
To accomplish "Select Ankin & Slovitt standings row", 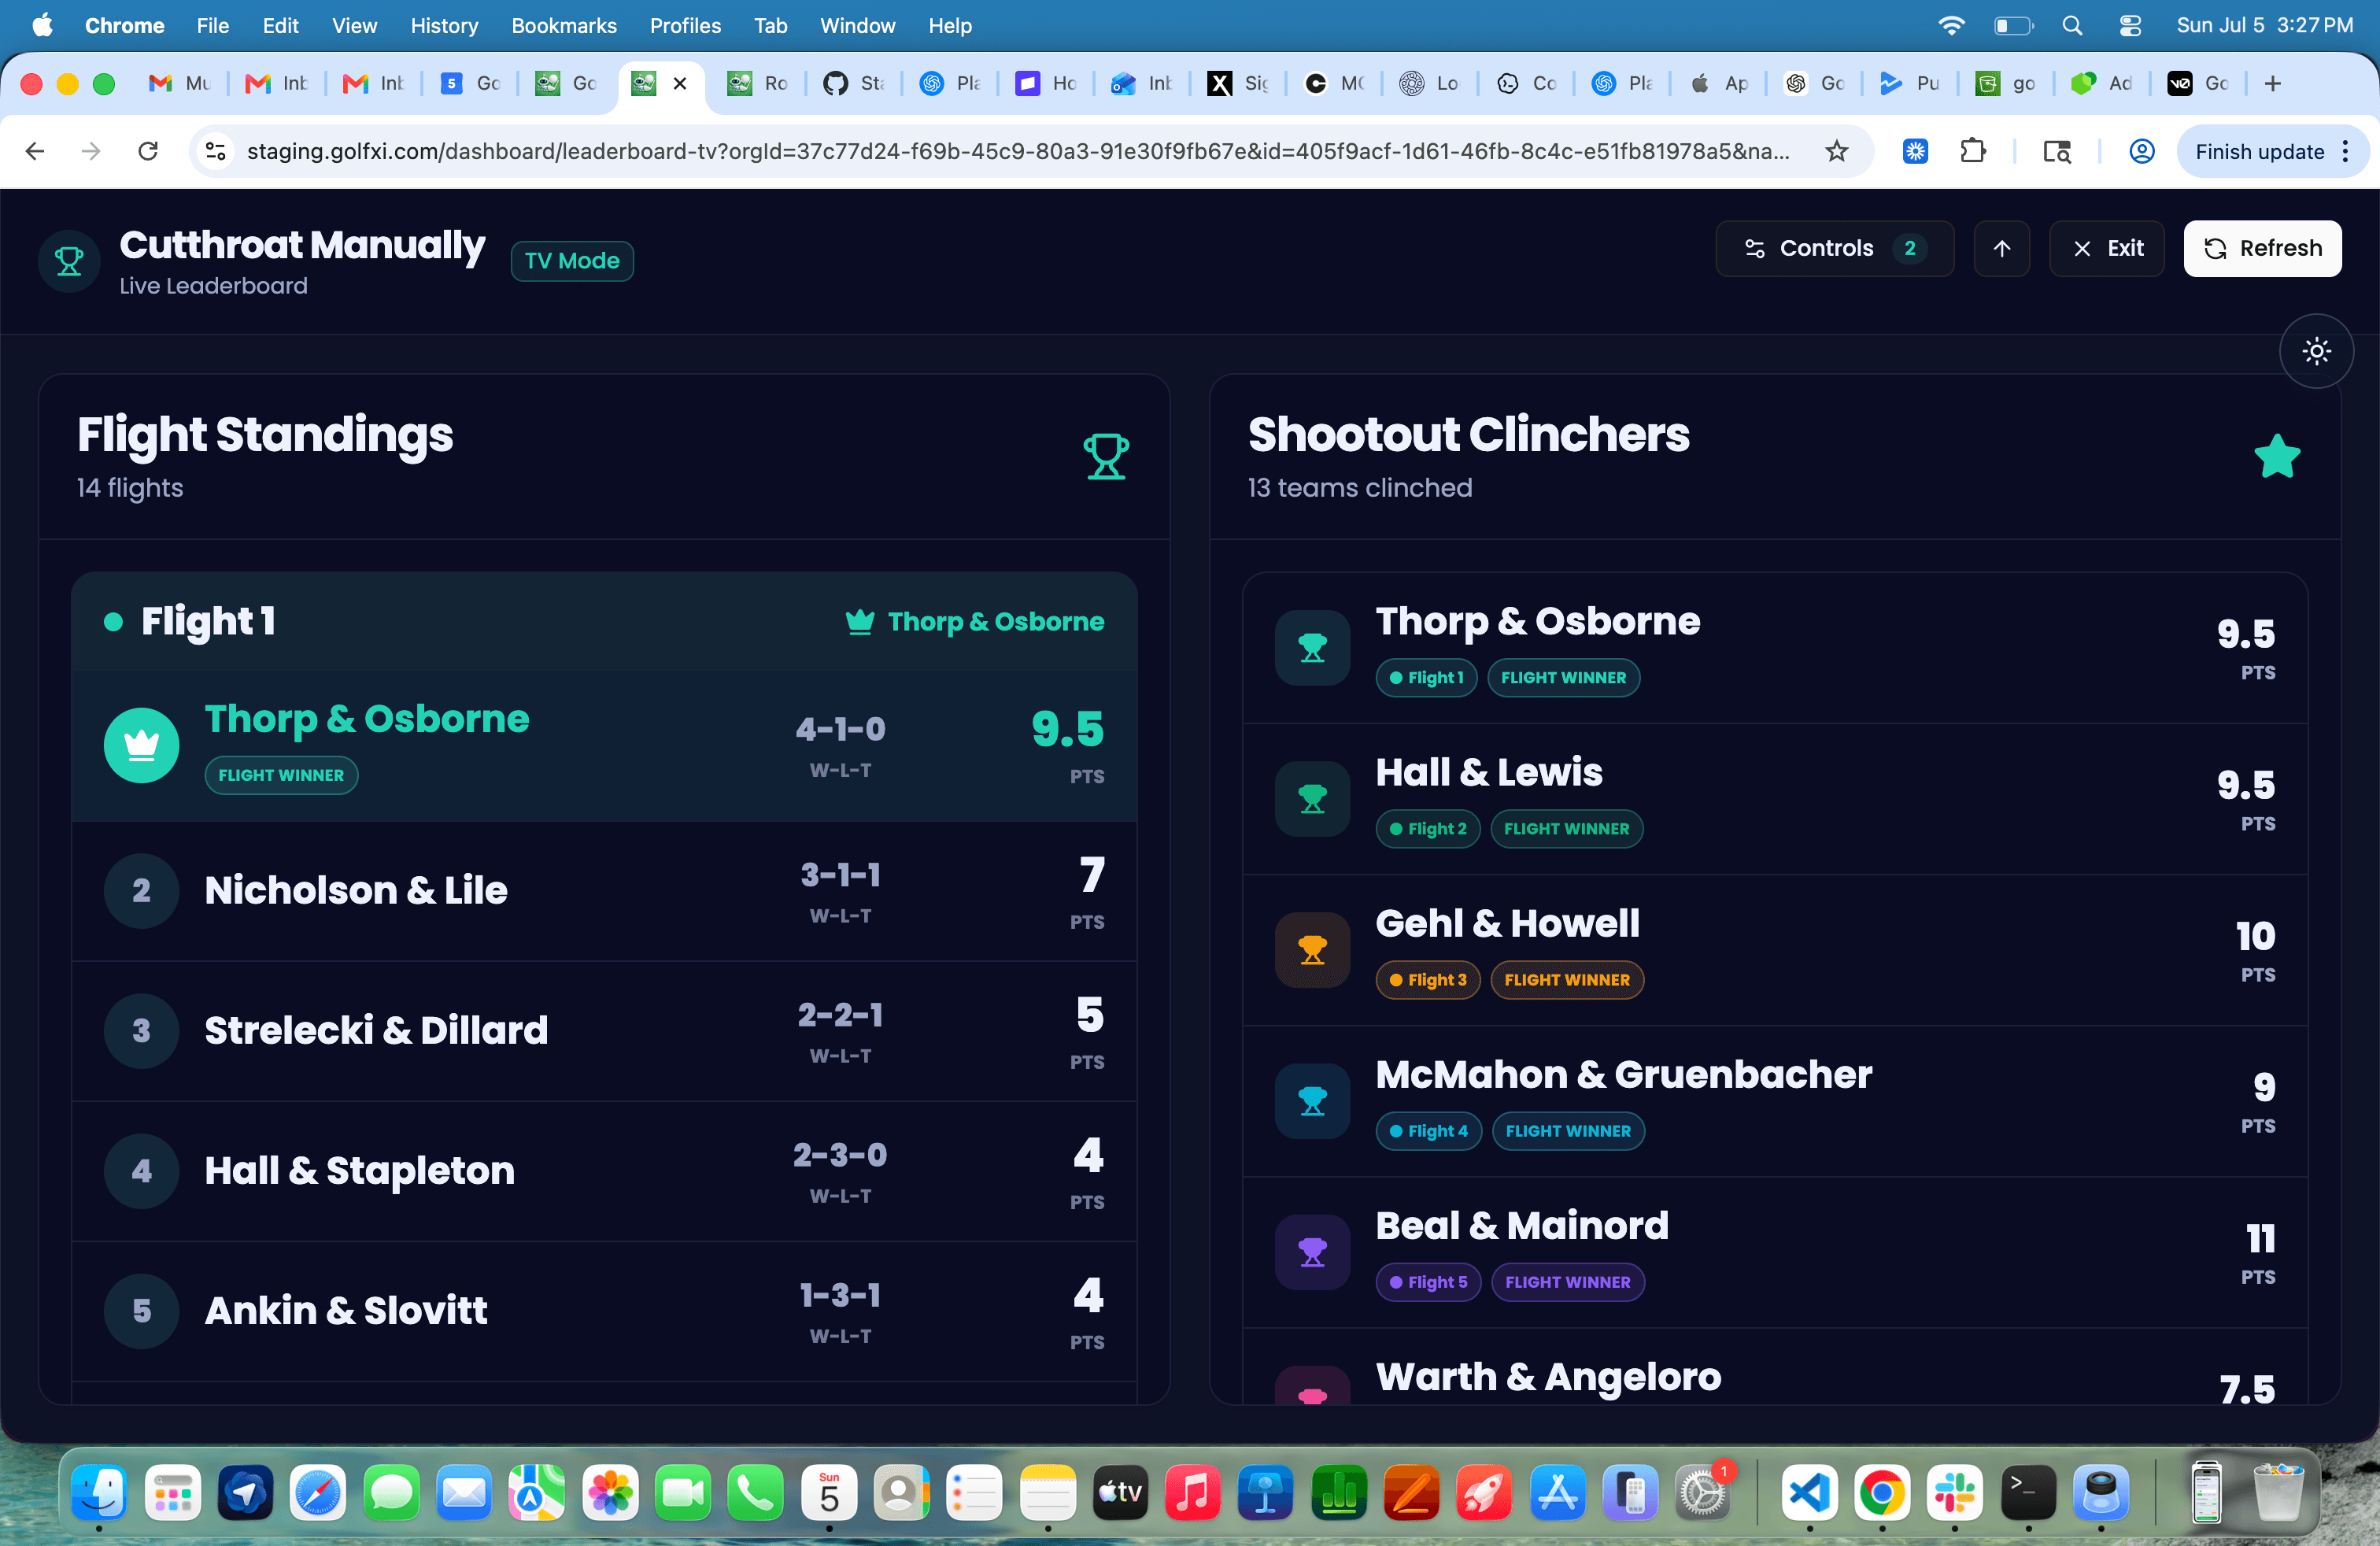I will click(604, 1311).
